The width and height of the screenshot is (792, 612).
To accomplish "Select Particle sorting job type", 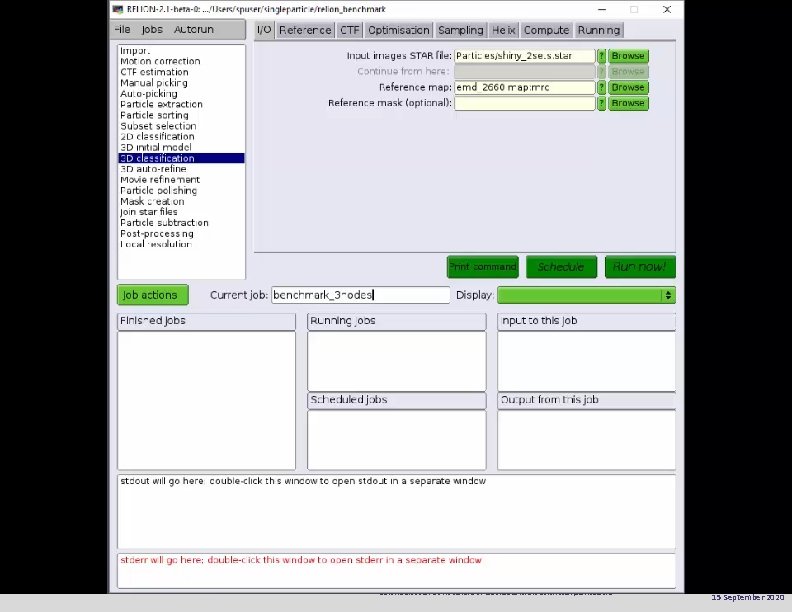I will pos(181,115).
